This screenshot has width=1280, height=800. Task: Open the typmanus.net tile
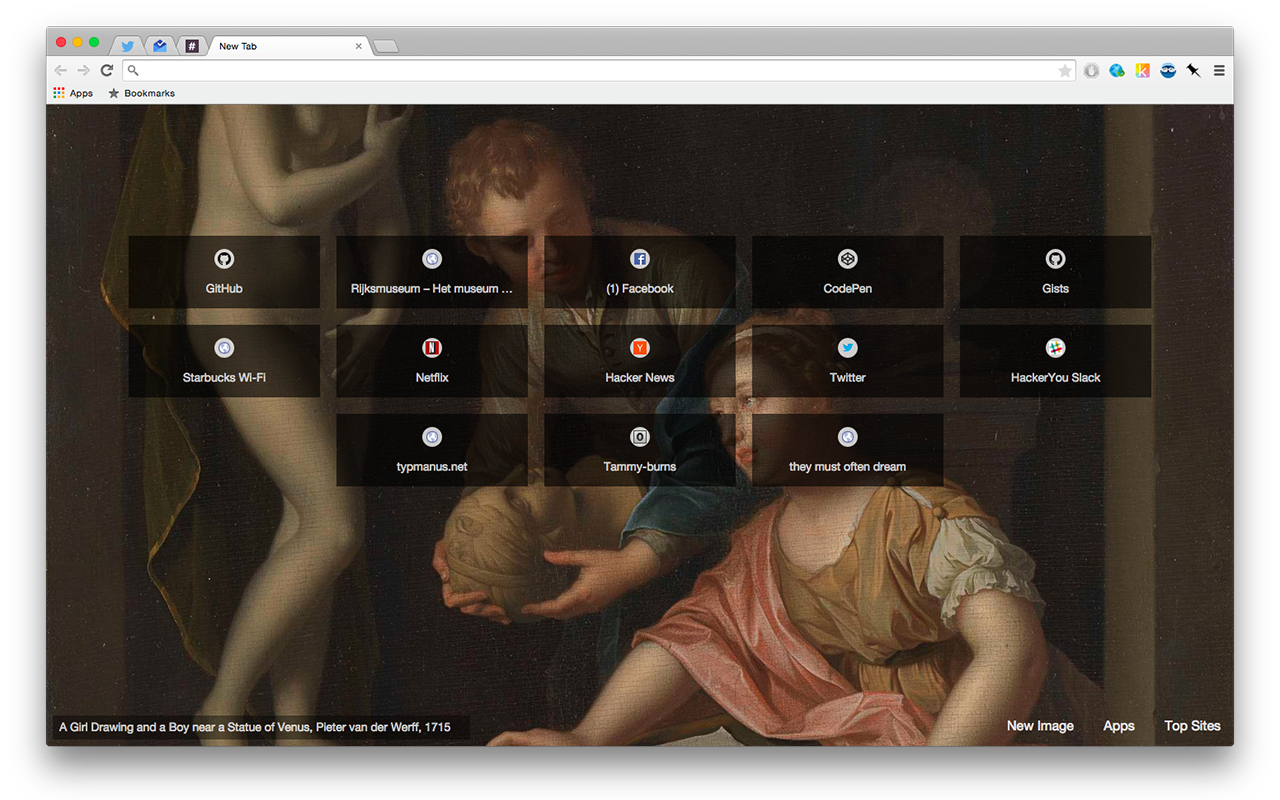pos(432,450)
